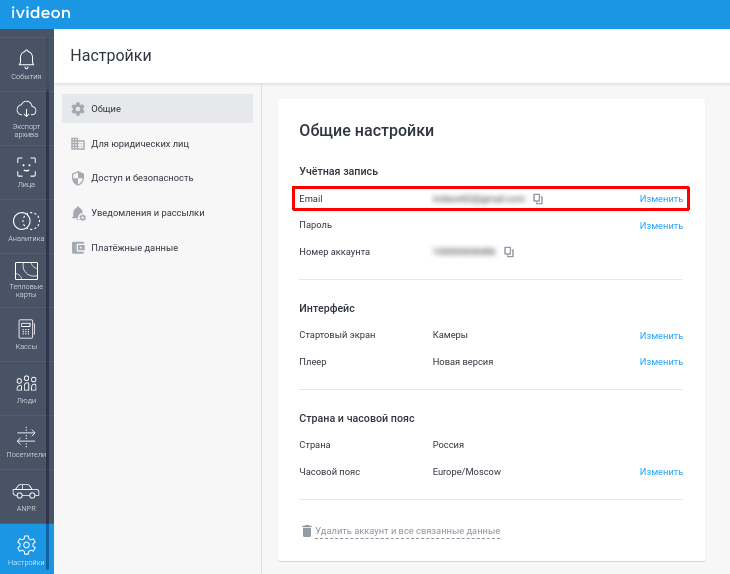Open the 'Доступ и безопасность' tab

157,178
